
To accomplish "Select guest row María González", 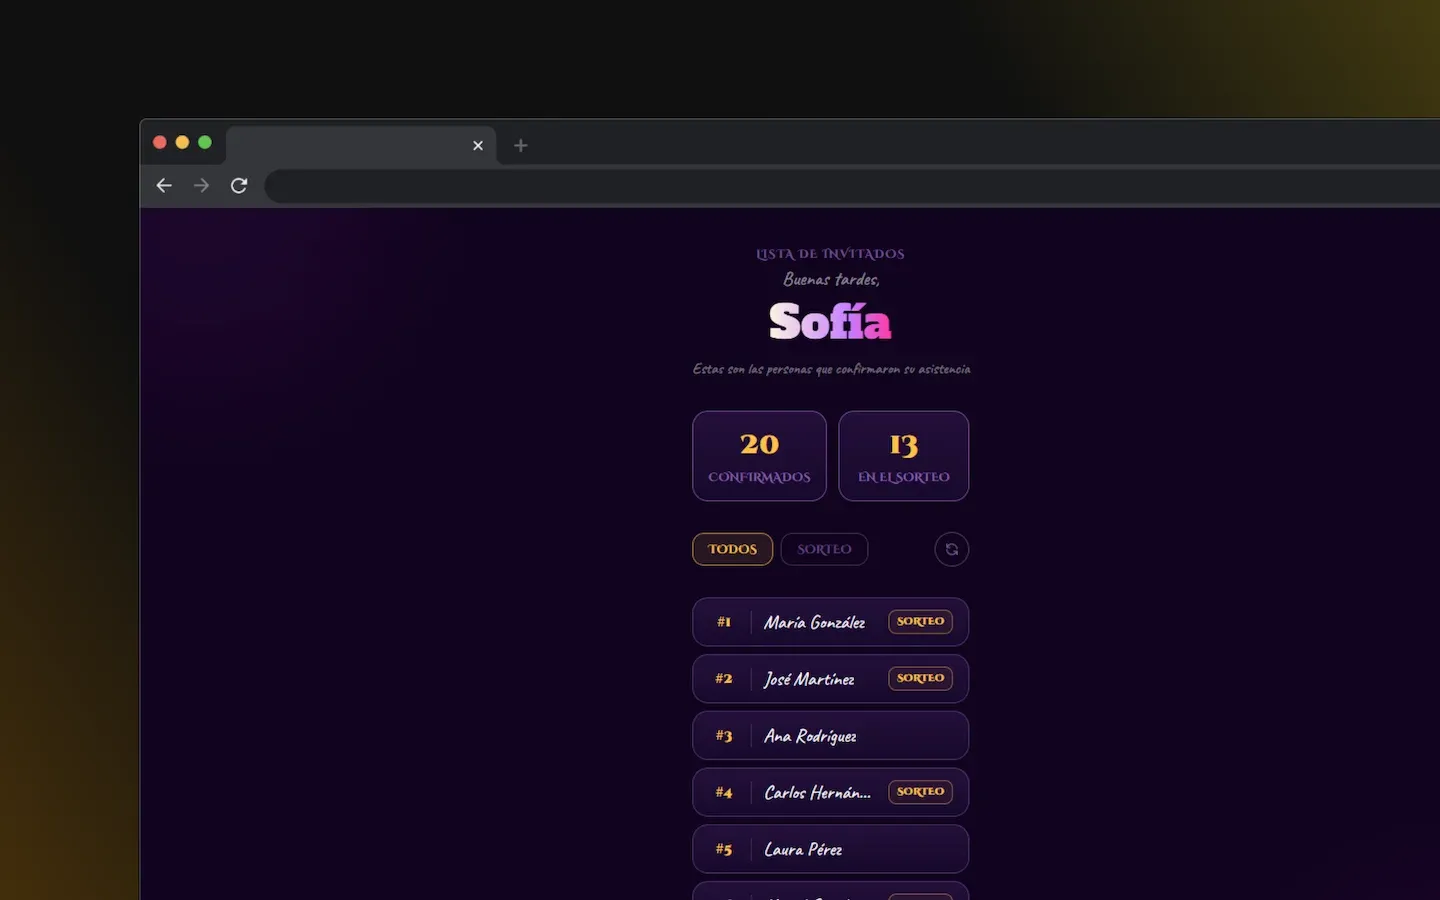I will (830, 622).
